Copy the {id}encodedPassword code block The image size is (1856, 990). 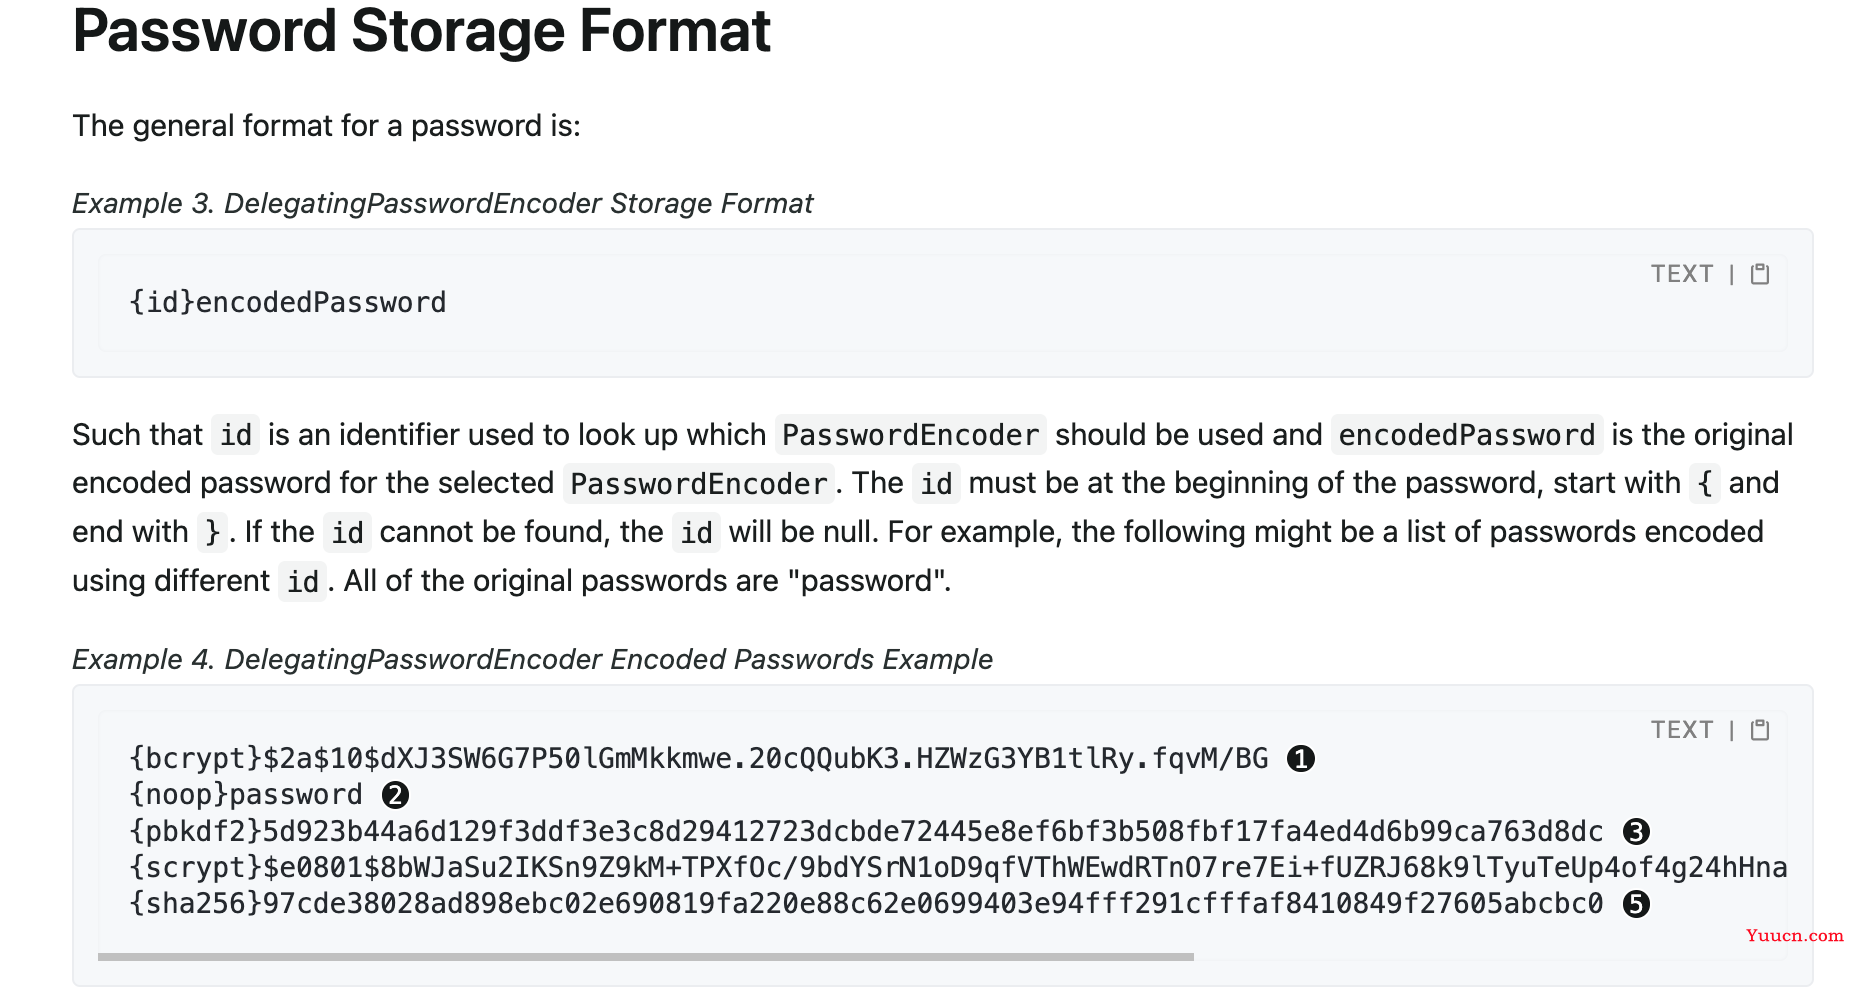coord(1760,274)
